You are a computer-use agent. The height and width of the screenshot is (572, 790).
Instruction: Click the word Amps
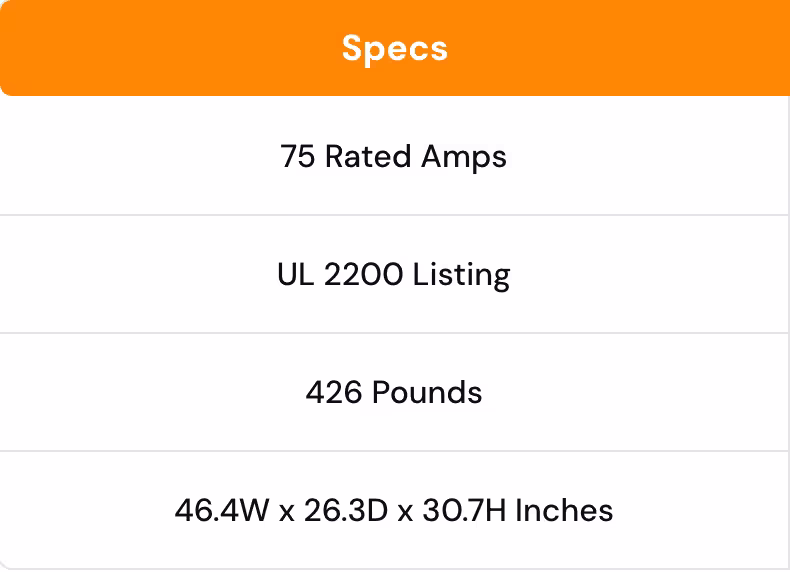[463, 157]
